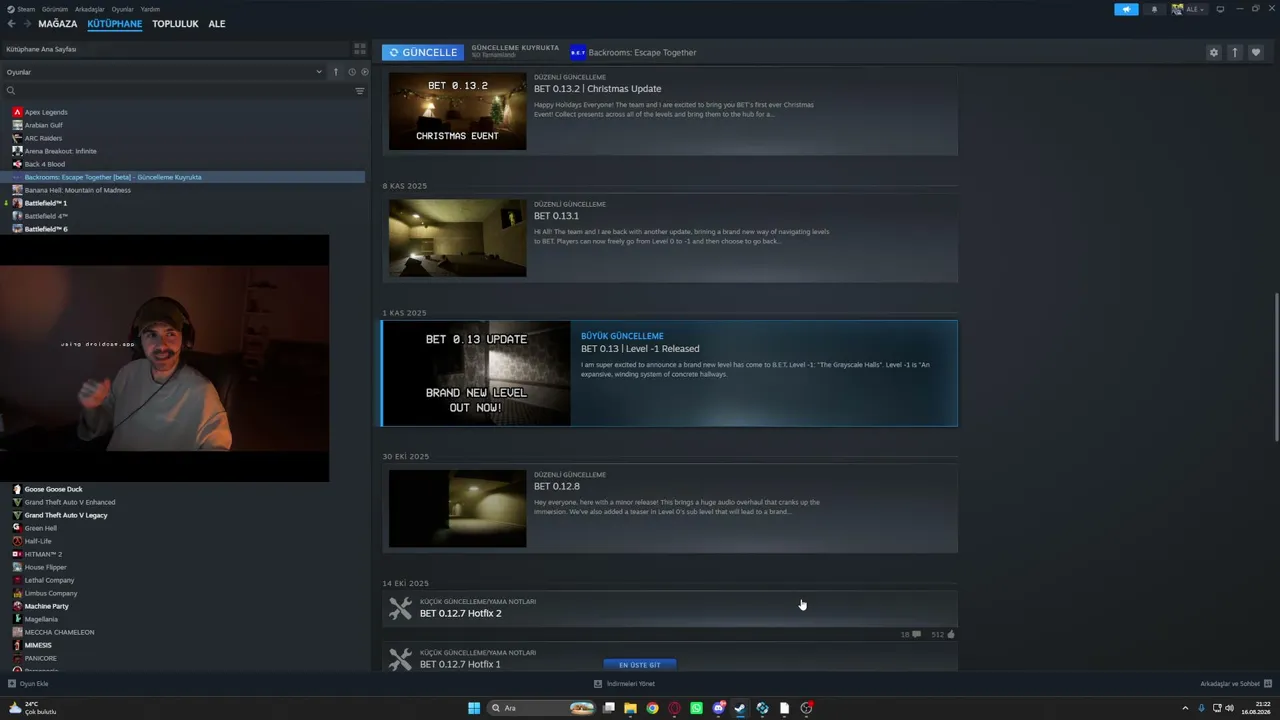The width and height of the screenshot is (1280, 720).
Task: Add game to favorites heart icon
Action: click(1256, 53)
